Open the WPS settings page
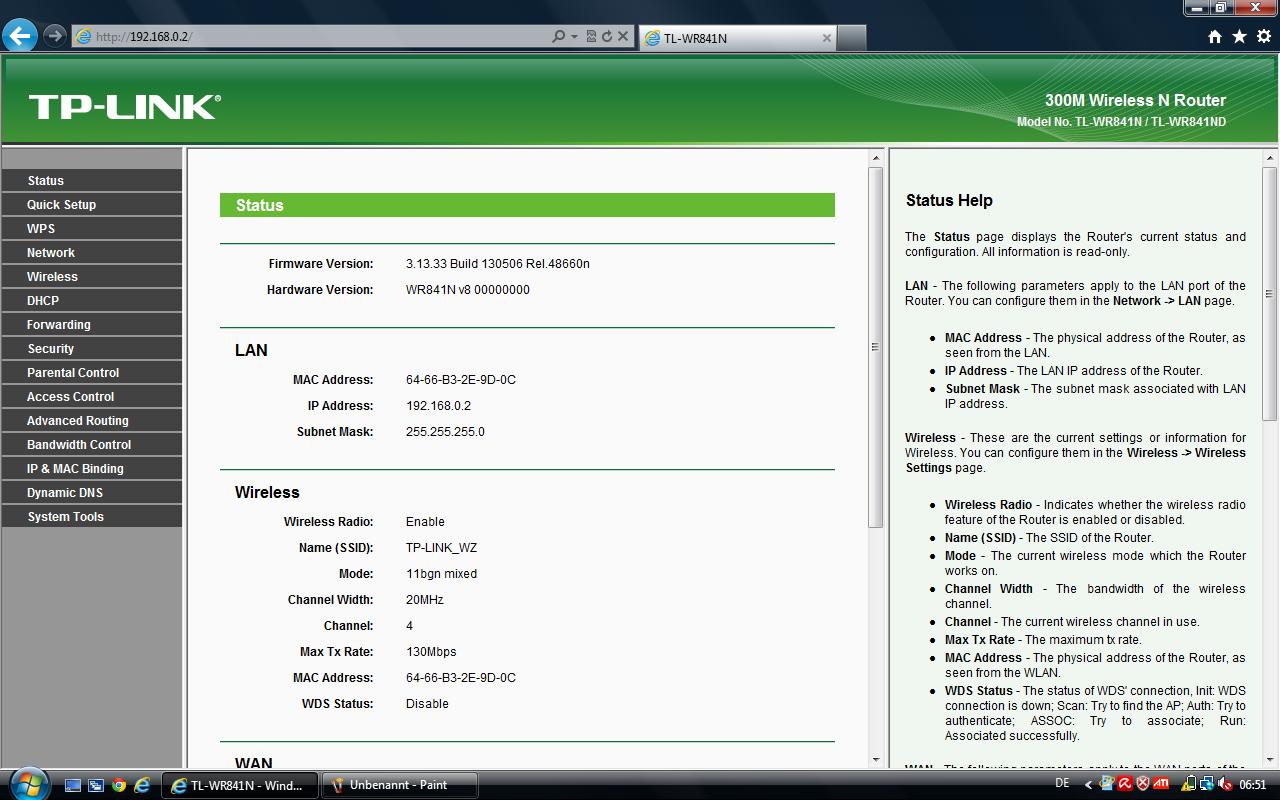The width and height of the screenshot is (1280, 800). 92,228
